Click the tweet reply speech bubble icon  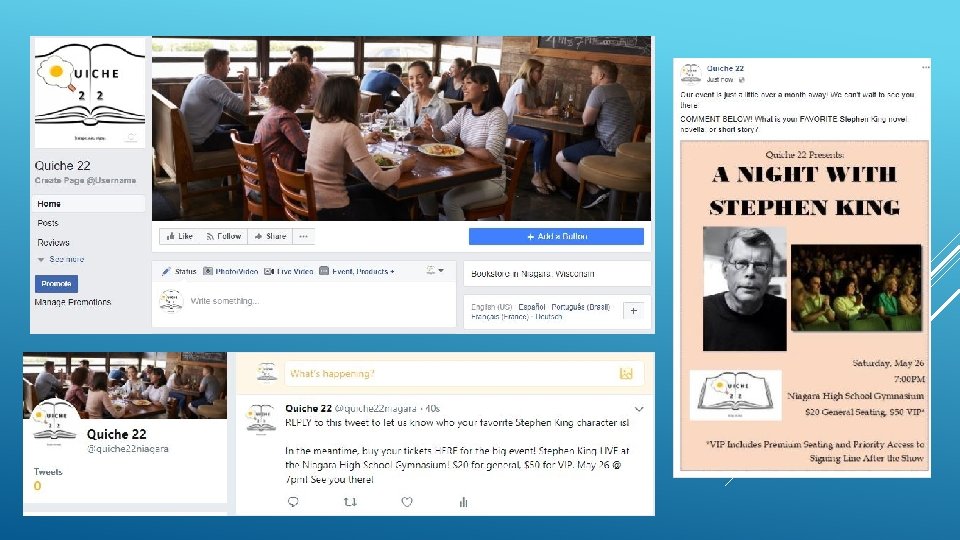point(293,502)
